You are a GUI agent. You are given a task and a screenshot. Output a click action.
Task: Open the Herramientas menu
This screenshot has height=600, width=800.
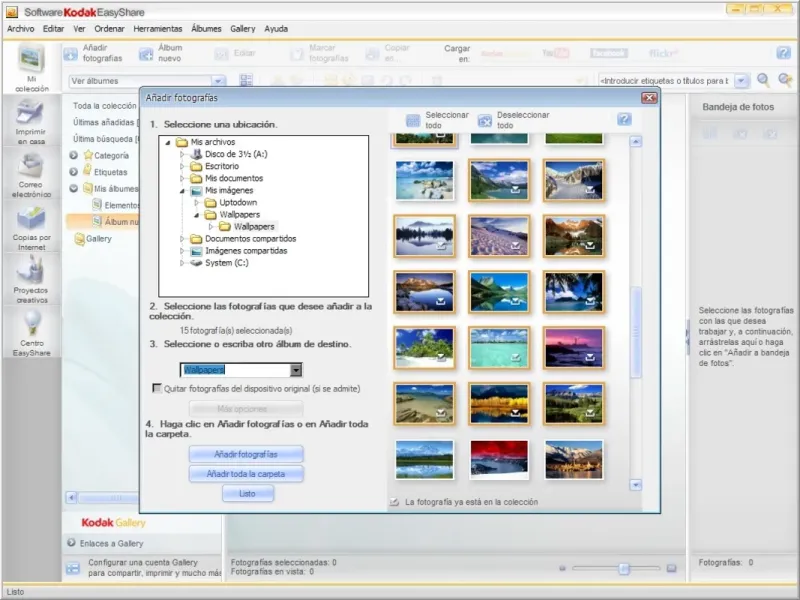click(x=157, y=29)
